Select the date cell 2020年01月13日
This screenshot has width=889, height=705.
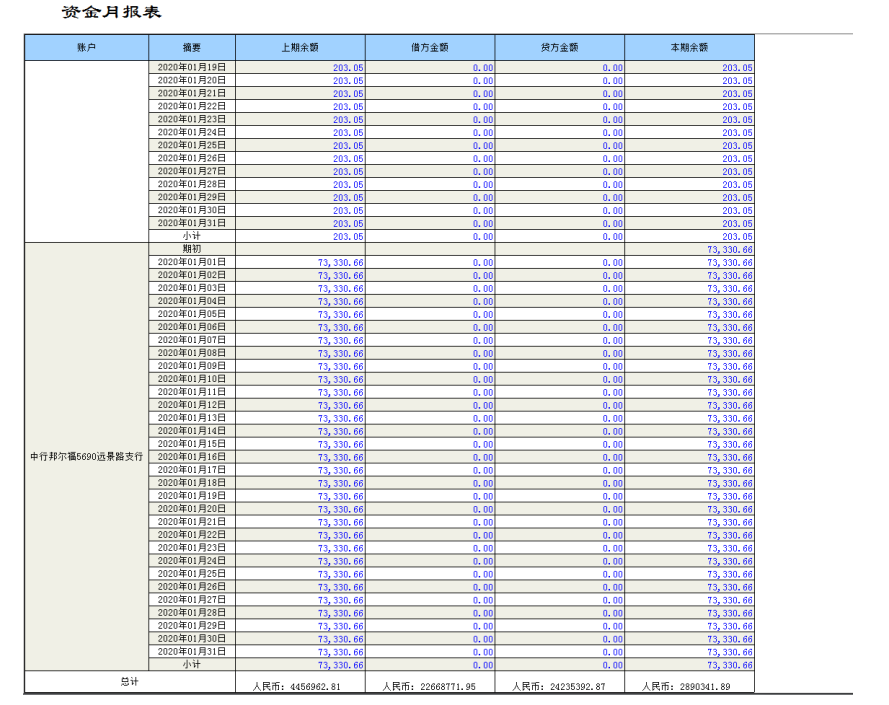click(192, 418)
